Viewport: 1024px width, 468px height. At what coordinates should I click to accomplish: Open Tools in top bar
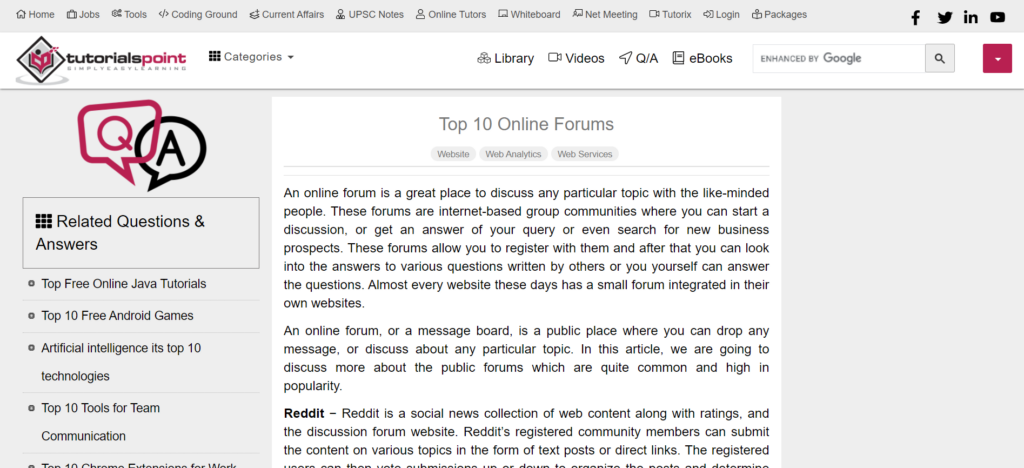click(x=129, y=14)
